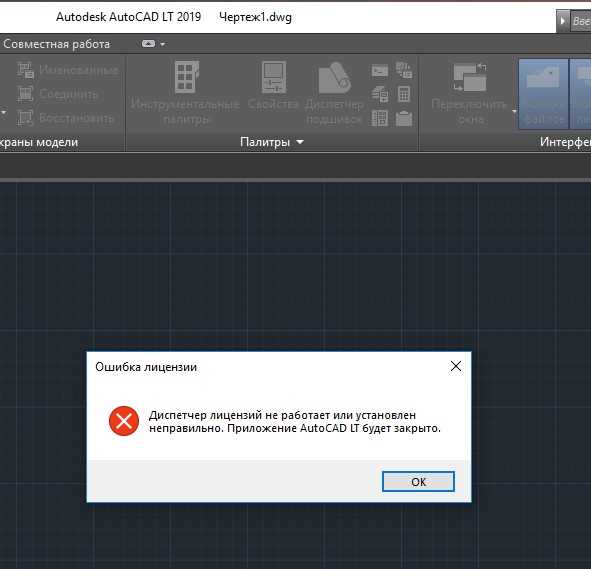Expand the search box arrow in title bar
591x569 pixels.
pyautogui.click(x=562, y=21)
